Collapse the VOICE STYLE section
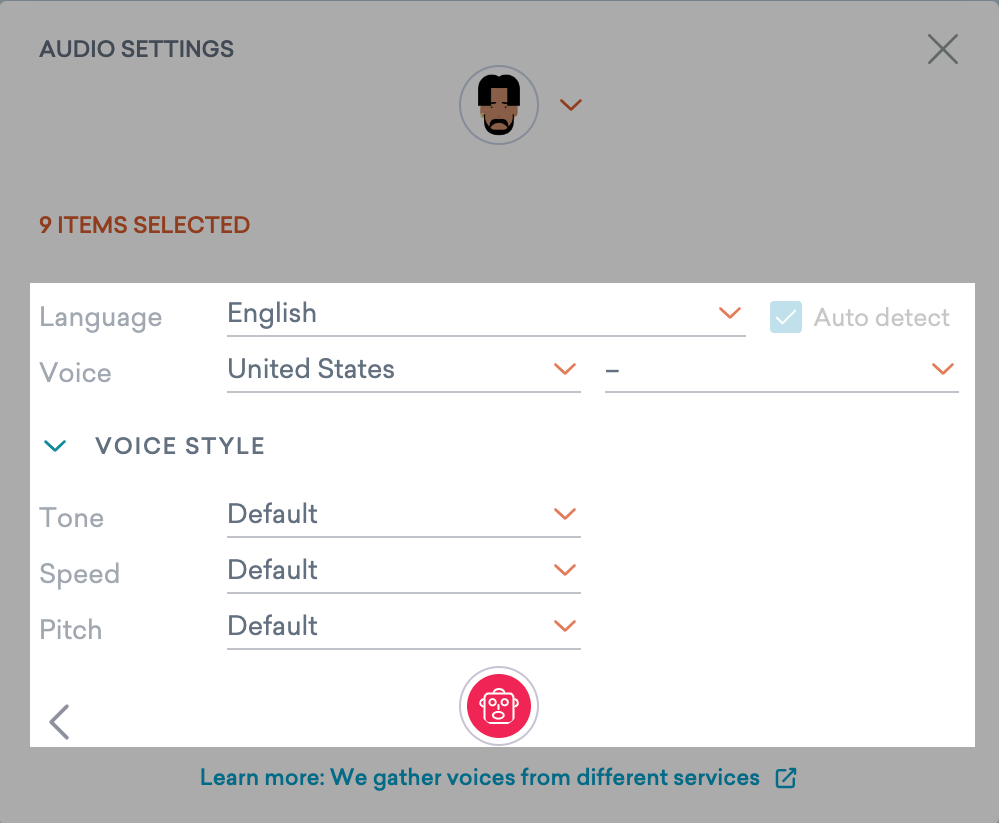The image size is (999, 823). click(56, 445)
